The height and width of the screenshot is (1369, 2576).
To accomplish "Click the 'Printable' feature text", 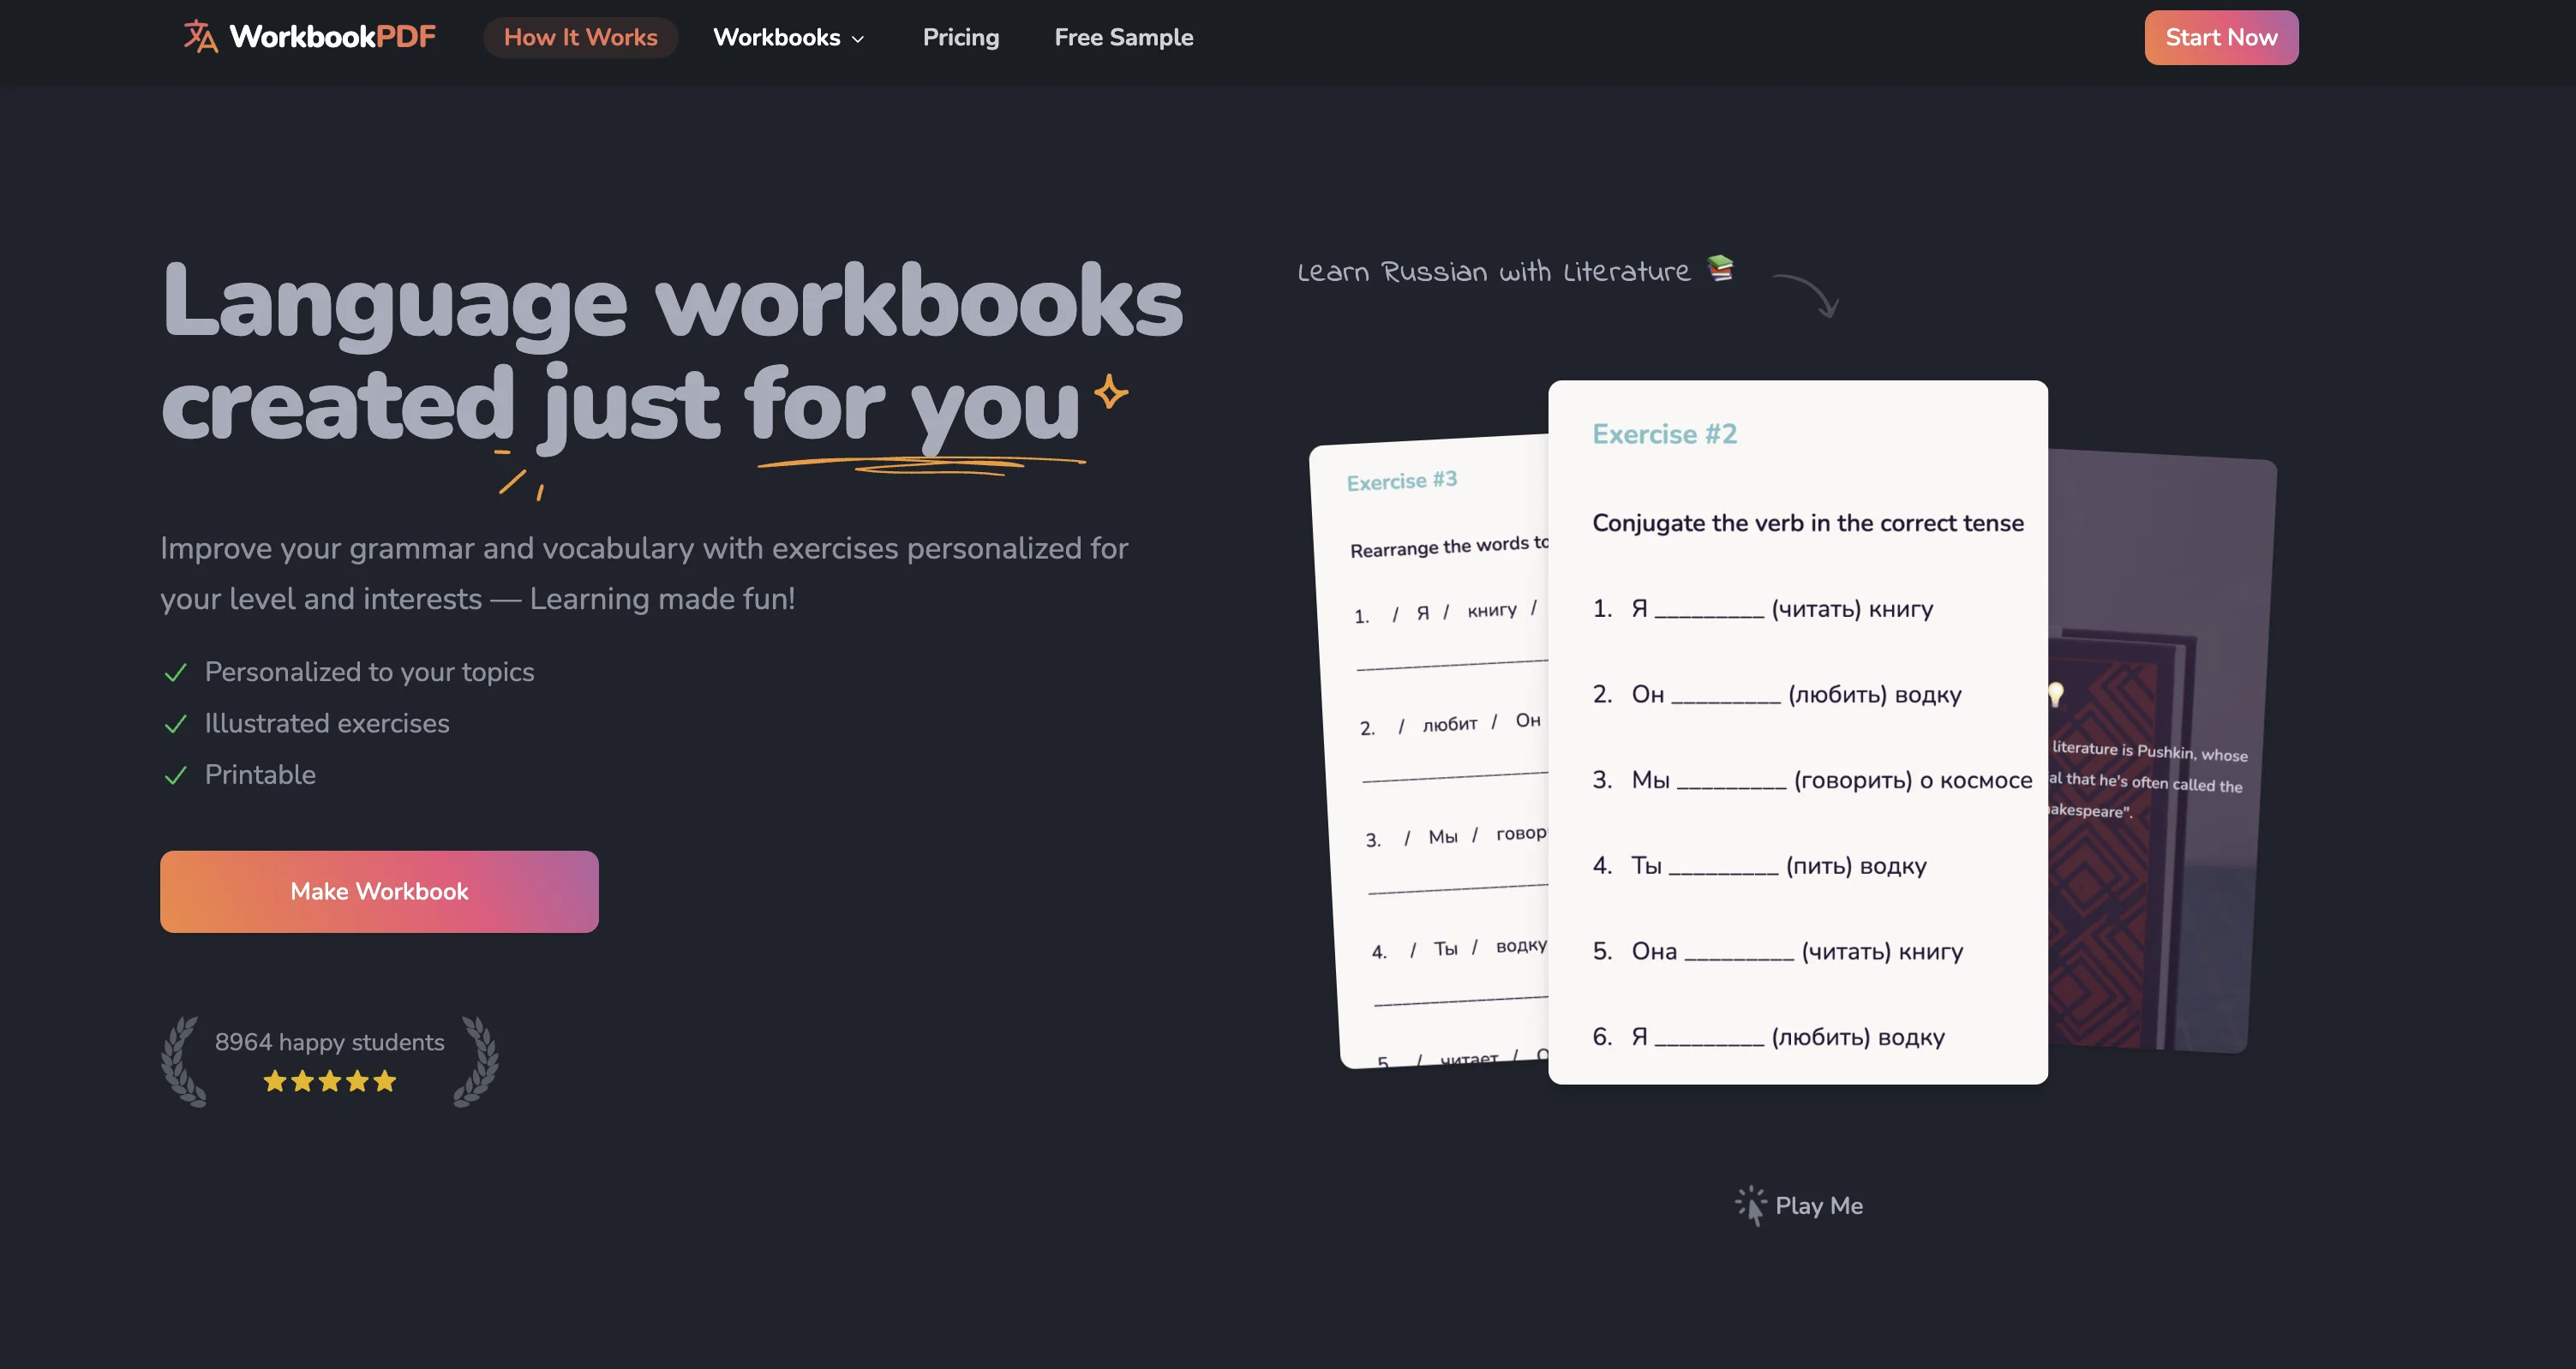I will (260, 775).
